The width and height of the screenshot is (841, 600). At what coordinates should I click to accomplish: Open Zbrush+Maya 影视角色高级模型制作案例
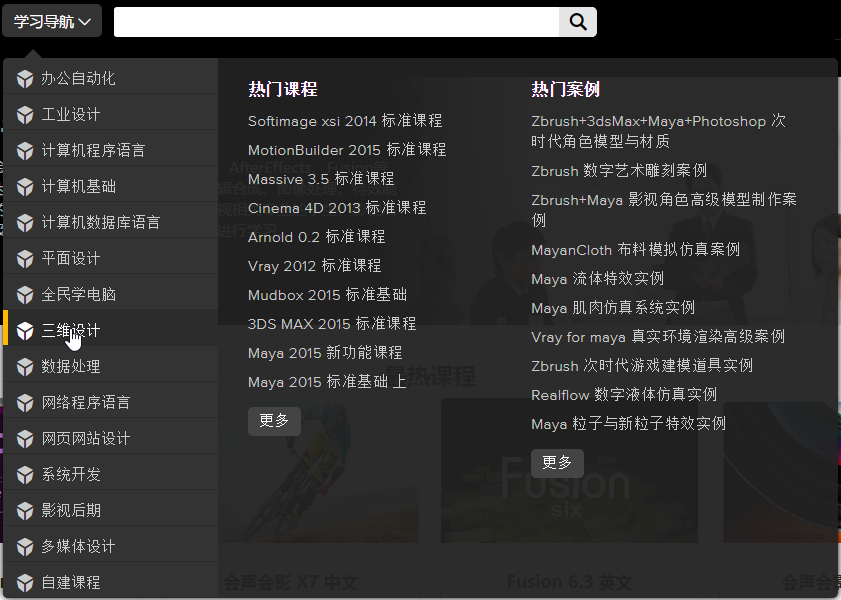tap(664, 210)
